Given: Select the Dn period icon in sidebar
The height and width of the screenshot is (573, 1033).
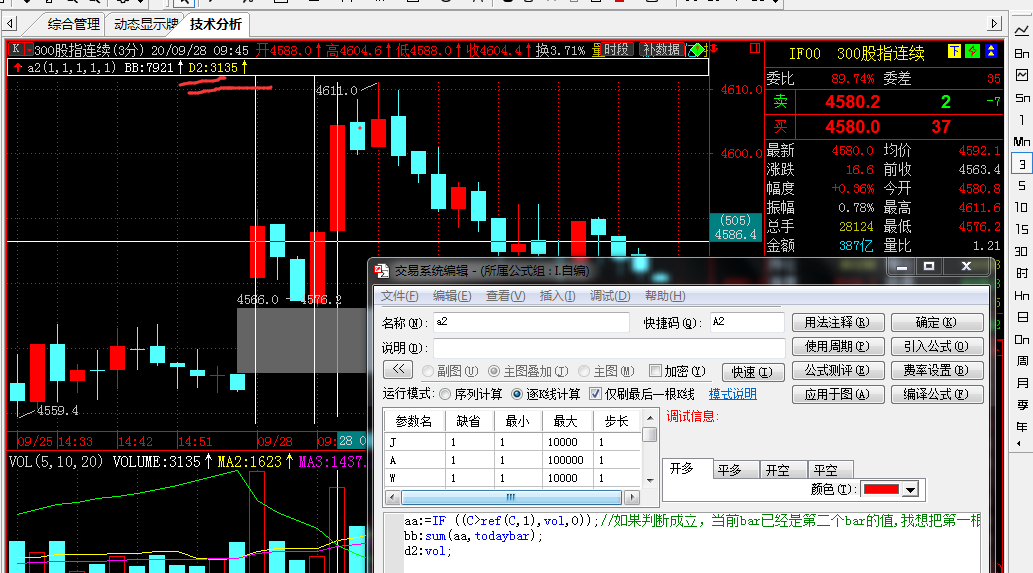Looking at the screenshot, I should [1022, 340].
